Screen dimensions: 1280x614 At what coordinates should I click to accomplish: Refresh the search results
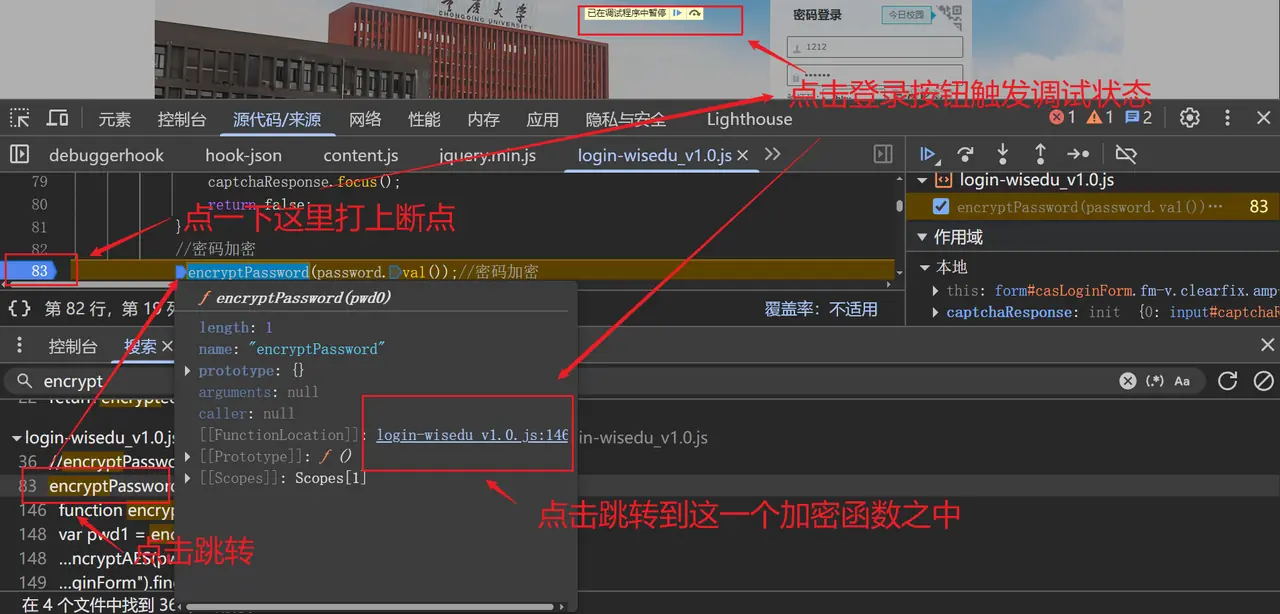(x=1228, y=381)
